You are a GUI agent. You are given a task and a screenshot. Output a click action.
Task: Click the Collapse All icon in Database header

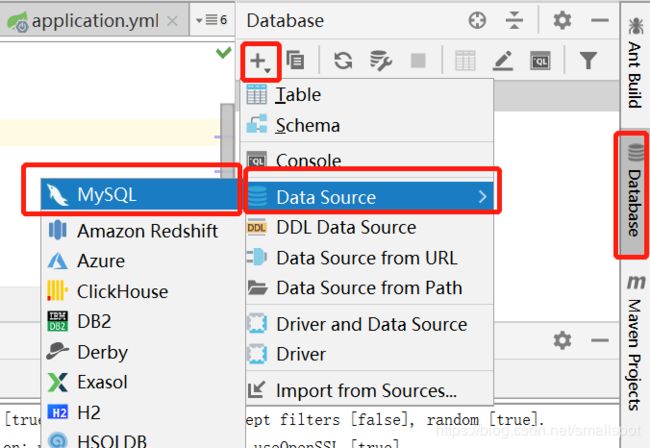click(x=514, y=20)
